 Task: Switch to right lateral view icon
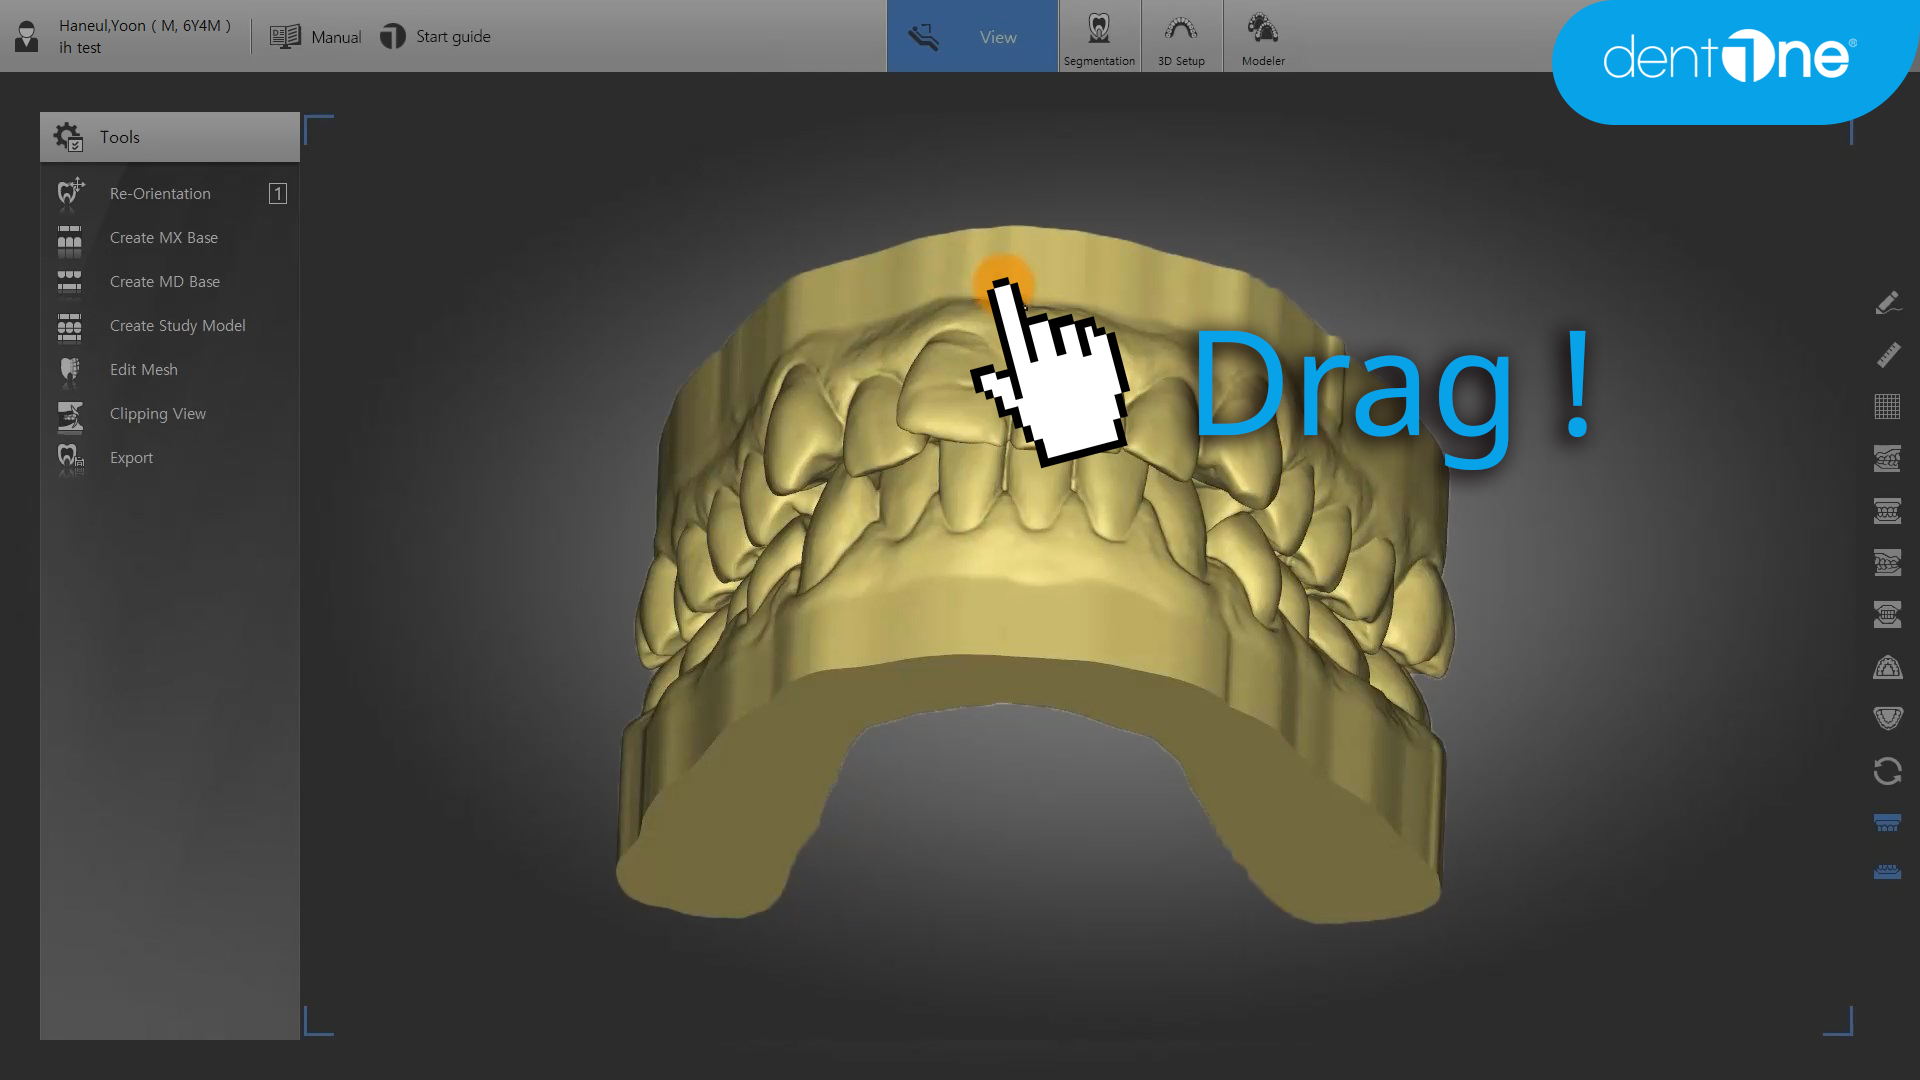(1887, 459)
